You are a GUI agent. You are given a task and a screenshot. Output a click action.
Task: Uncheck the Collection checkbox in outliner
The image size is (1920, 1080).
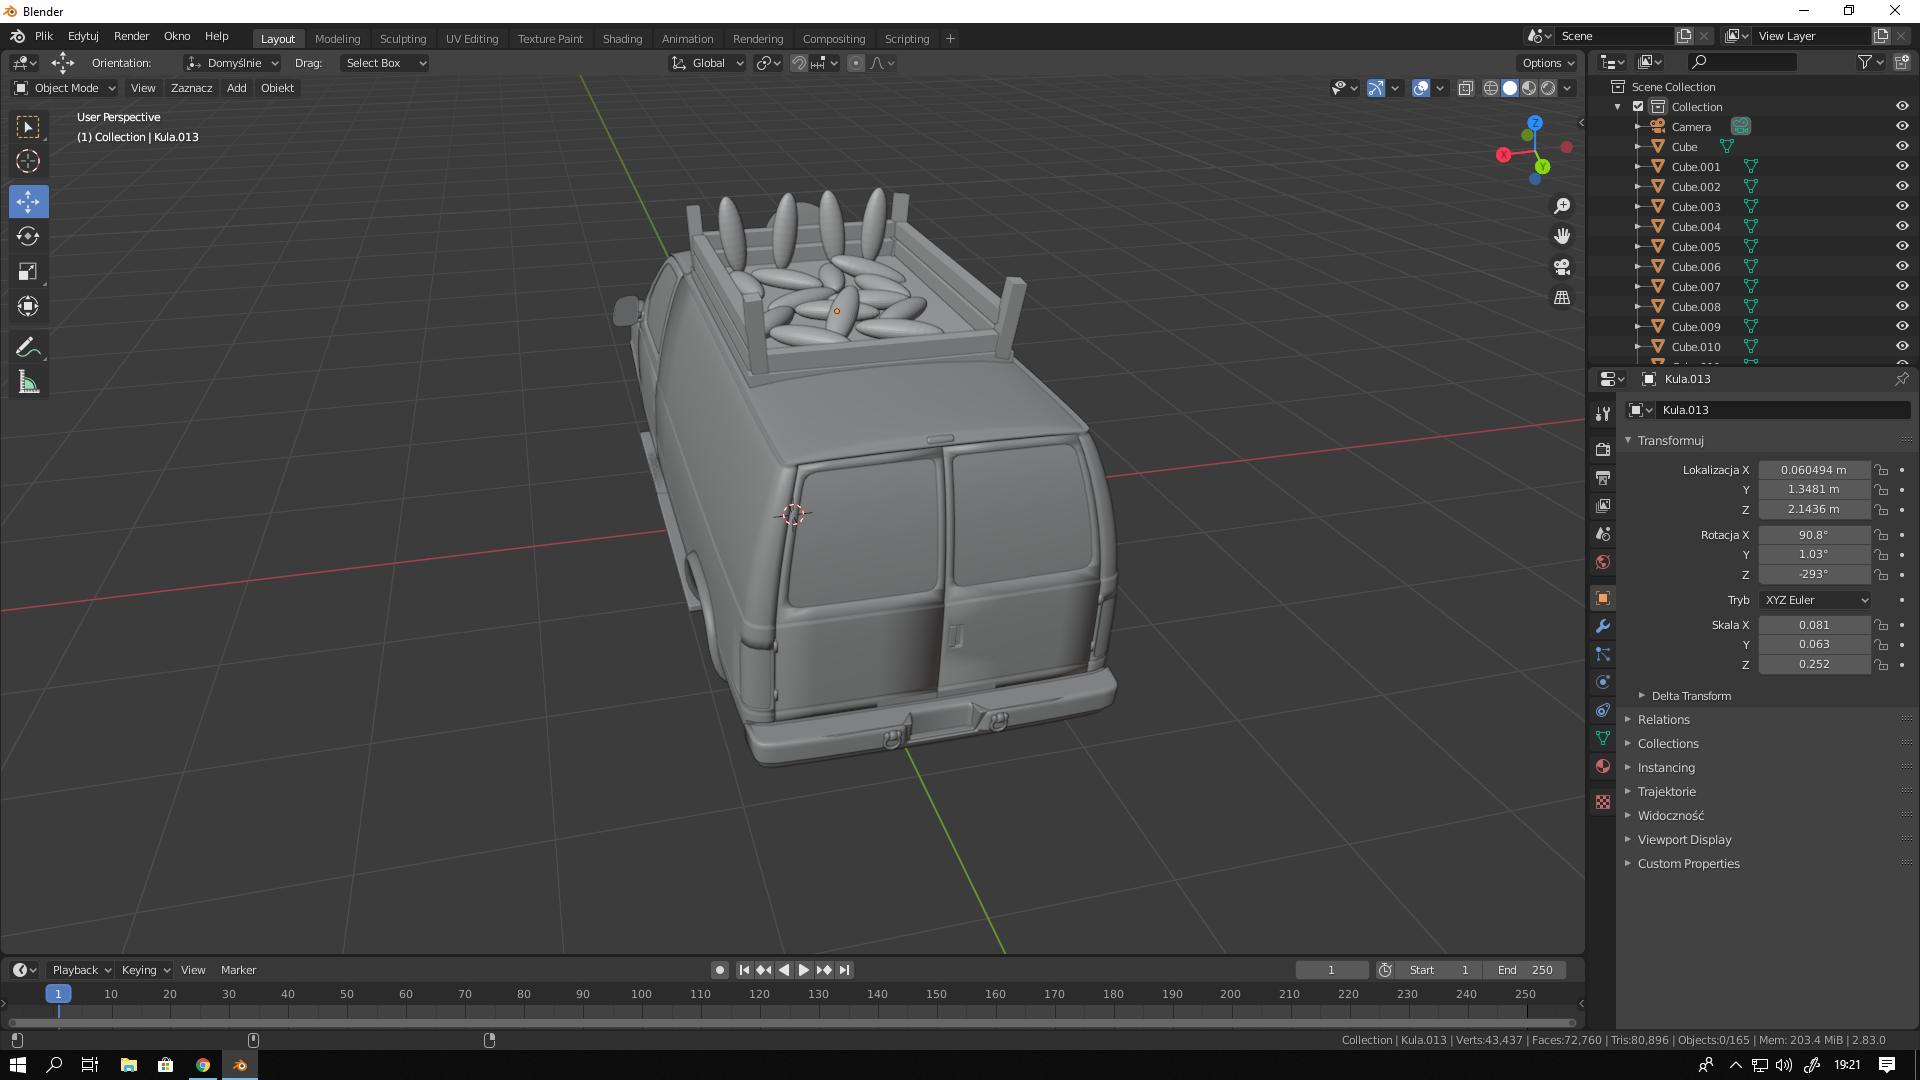click(1638, 106)
